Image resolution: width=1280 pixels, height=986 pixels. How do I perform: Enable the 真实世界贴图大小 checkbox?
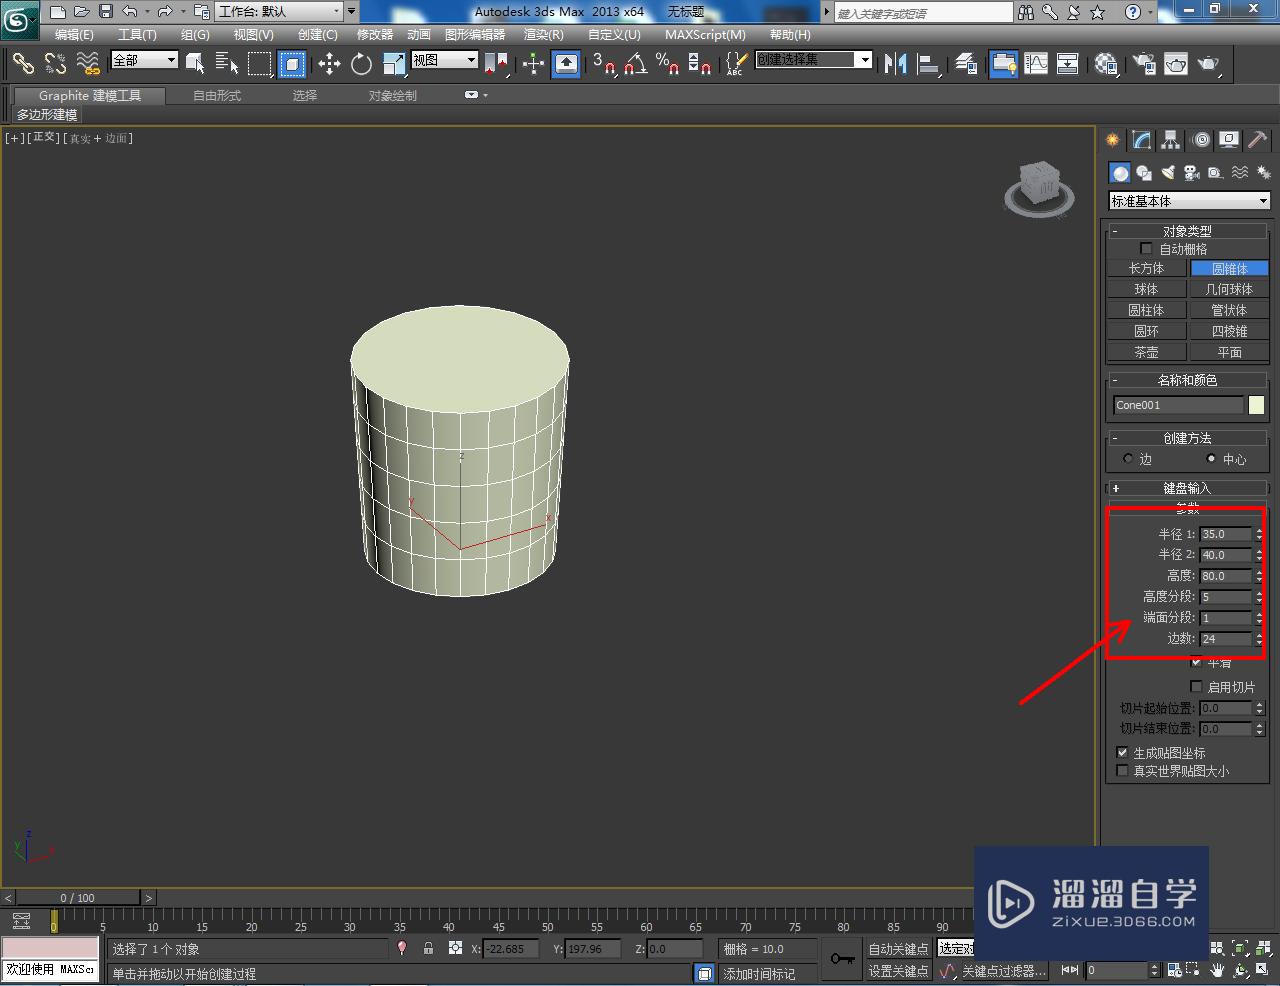(x=1122, y=771)
